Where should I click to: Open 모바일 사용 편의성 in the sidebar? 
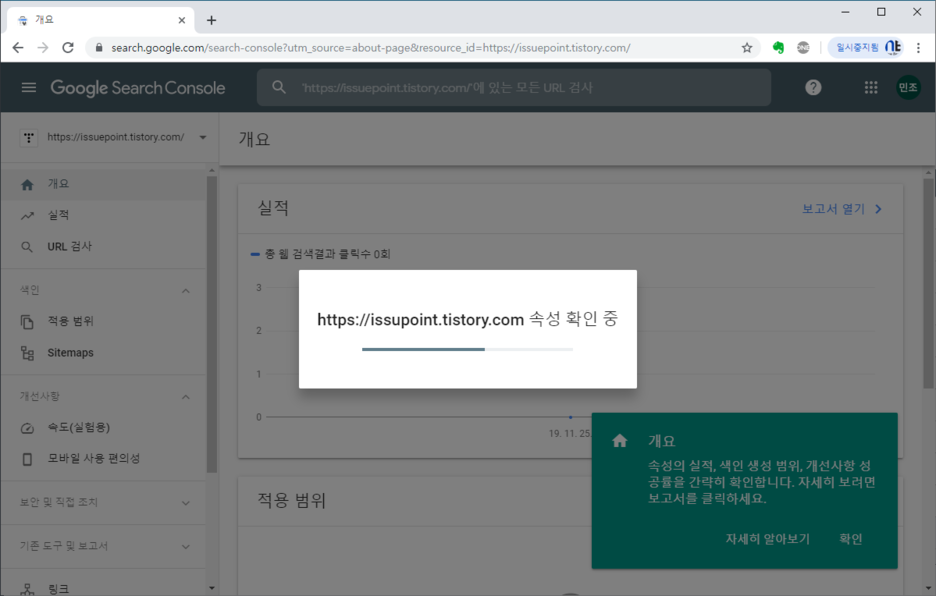pos(104,459)
